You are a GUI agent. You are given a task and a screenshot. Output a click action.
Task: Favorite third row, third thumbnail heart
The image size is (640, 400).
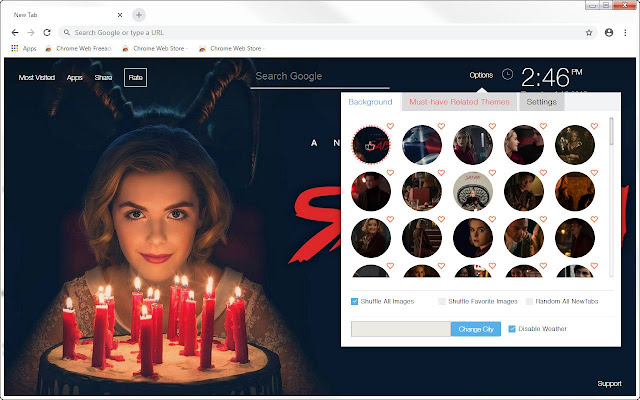[x=492, y=219]
